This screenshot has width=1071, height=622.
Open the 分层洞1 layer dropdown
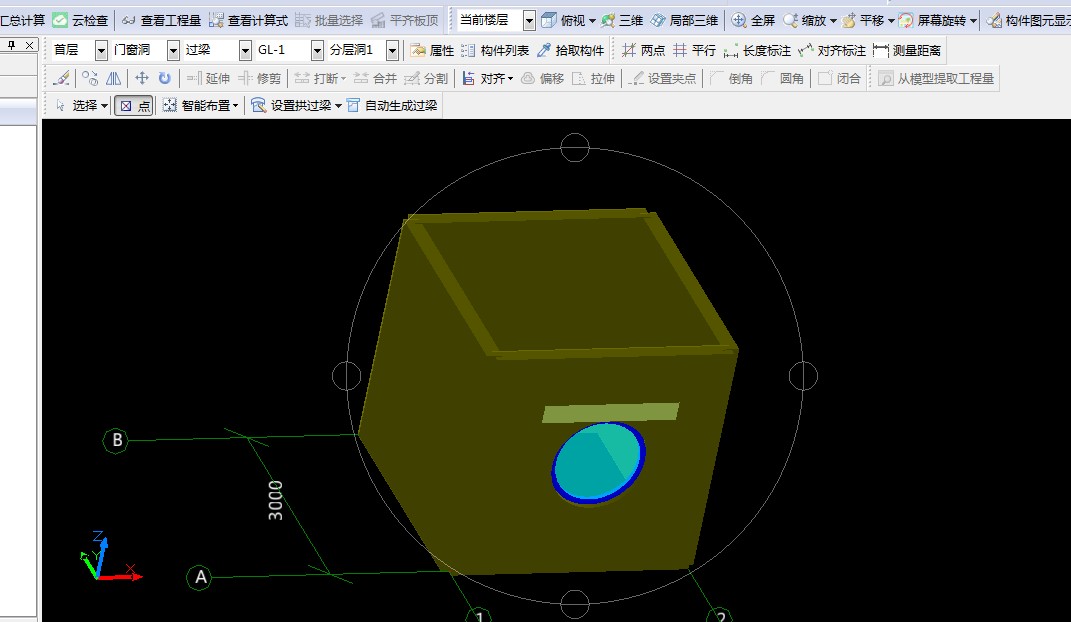click(x=392, y=50)
